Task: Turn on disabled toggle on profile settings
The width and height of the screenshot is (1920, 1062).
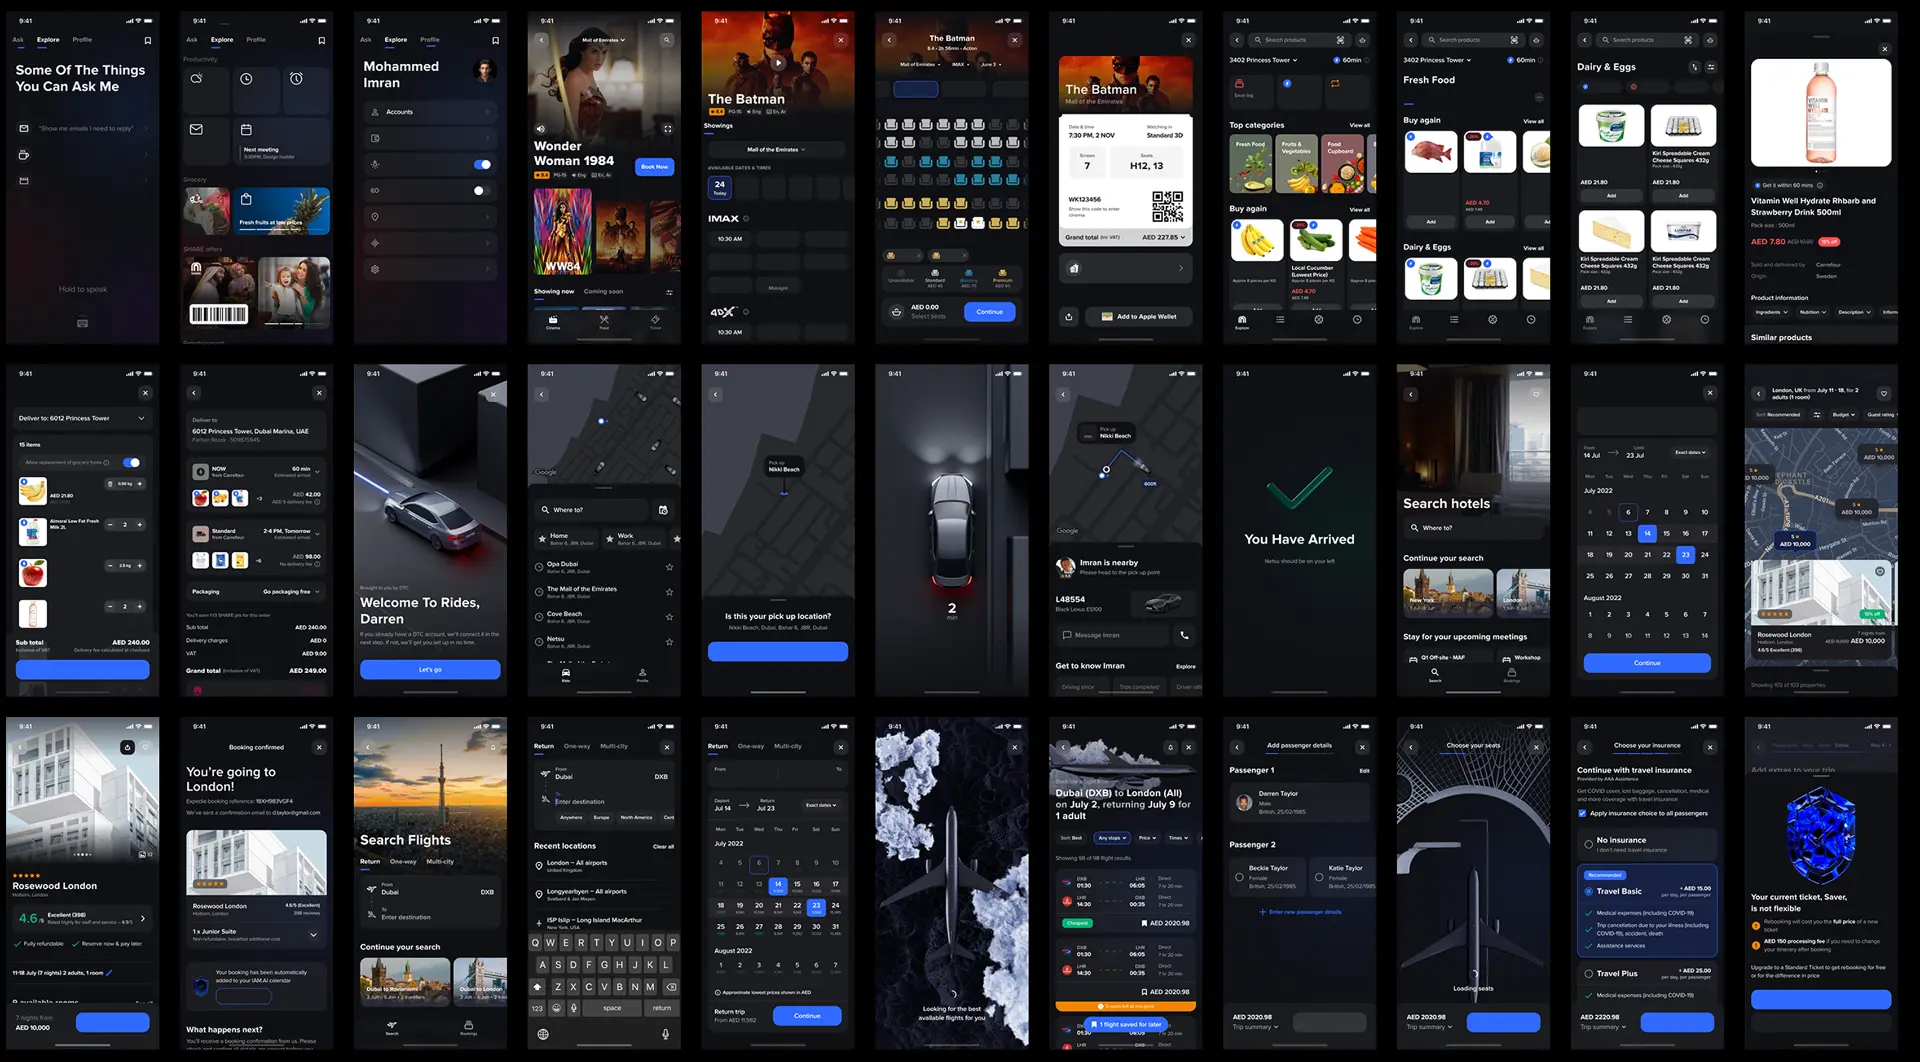Action: [x=481, y=190]
